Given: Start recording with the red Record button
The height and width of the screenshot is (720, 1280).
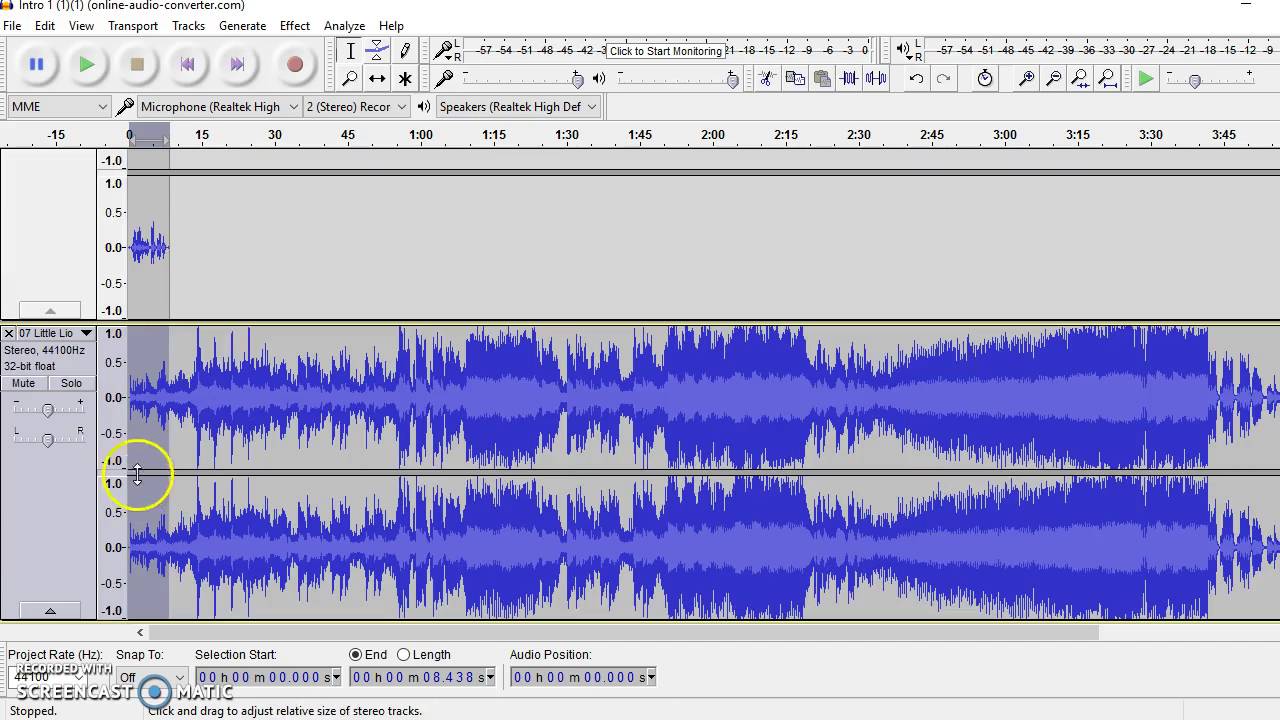Looking at the screenshot, I should pyautogui.click(x=294, y=65).
